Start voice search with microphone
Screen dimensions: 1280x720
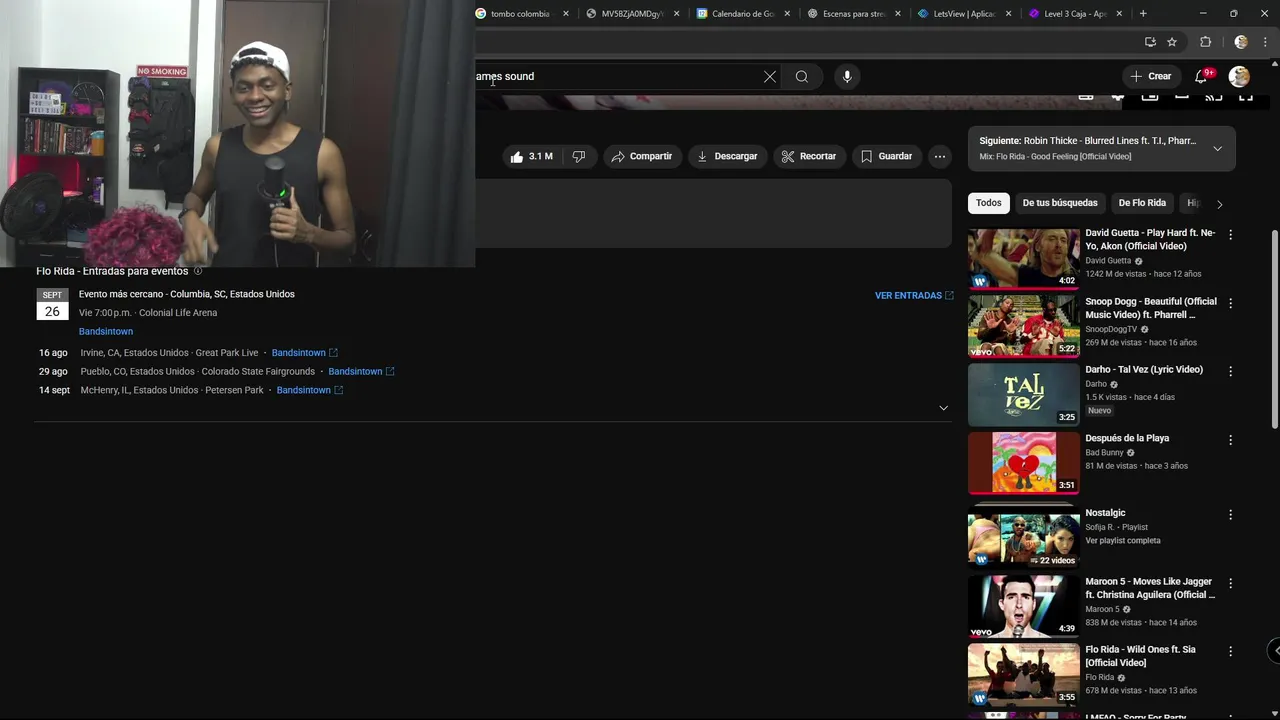click(x=847, y=76)
